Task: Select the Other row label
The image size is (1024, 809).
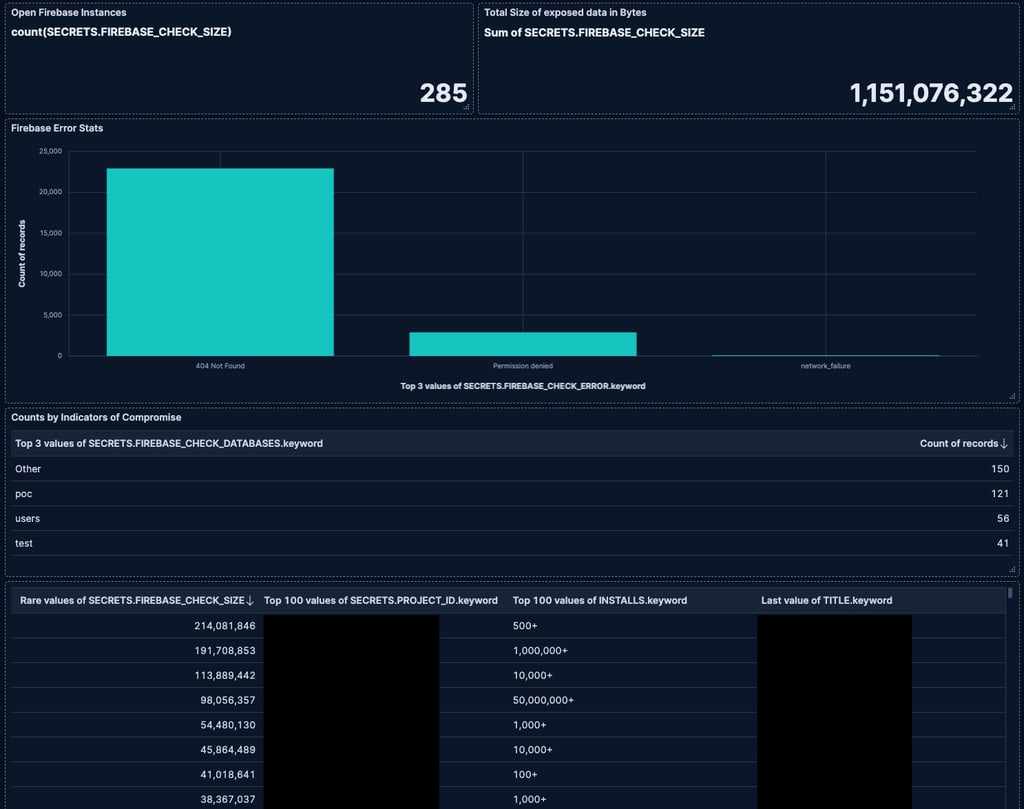Action: pyautogui.click(x=28, y=469)
